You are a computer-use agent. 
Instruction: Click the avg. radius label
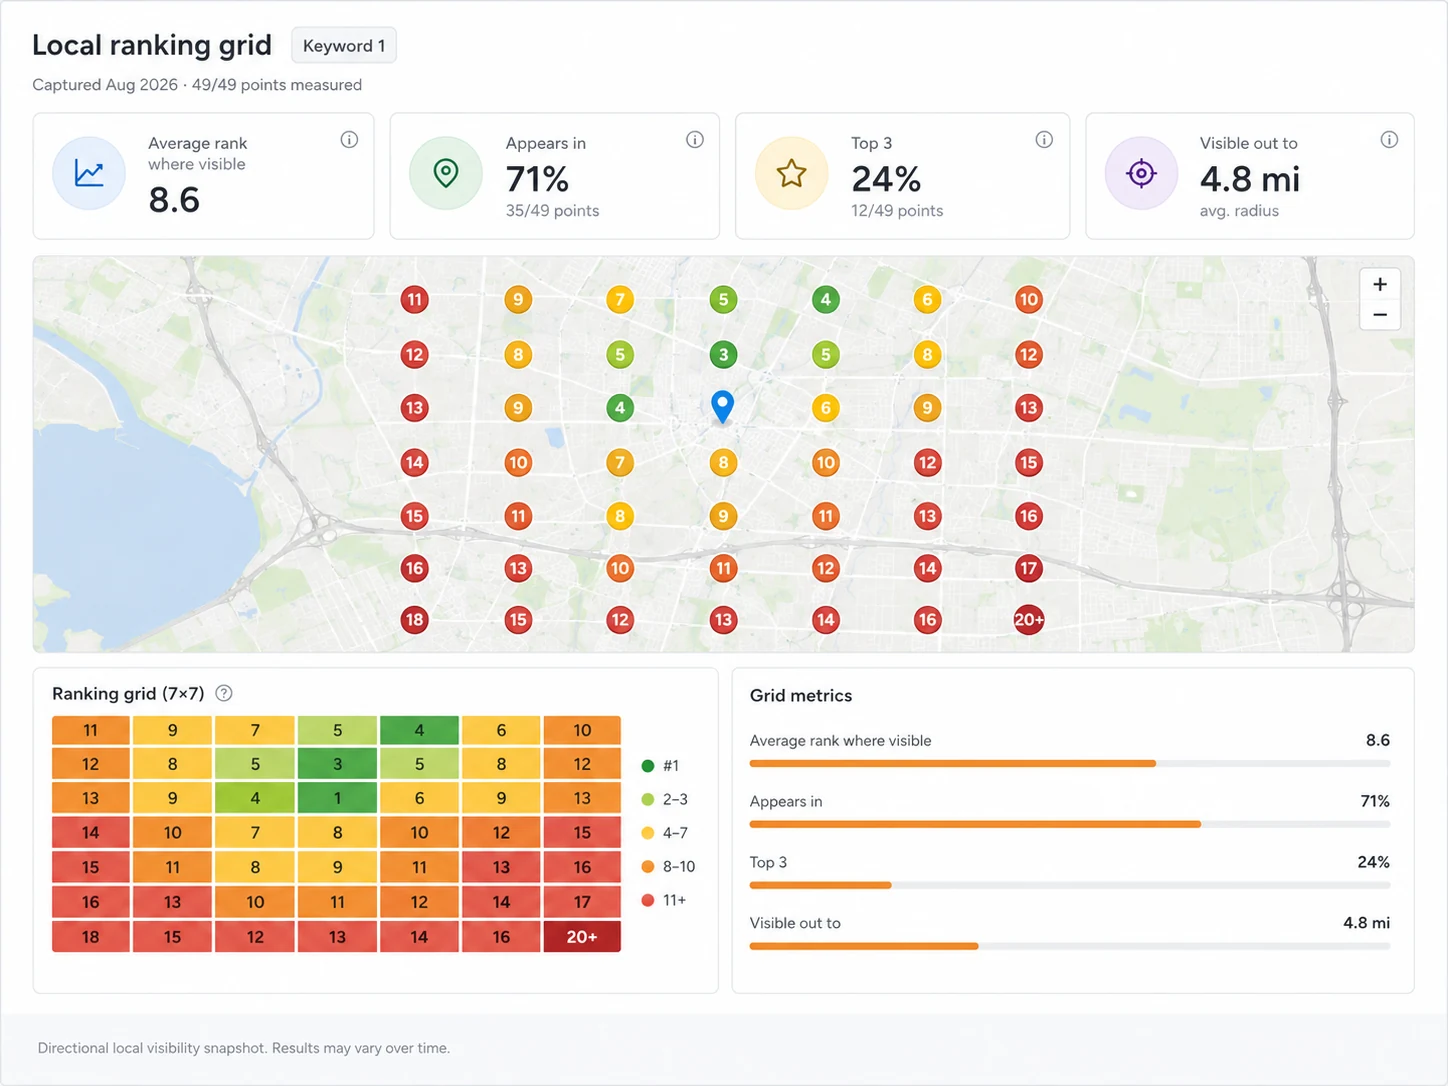pyautogui.click(x=1239, y=211)
